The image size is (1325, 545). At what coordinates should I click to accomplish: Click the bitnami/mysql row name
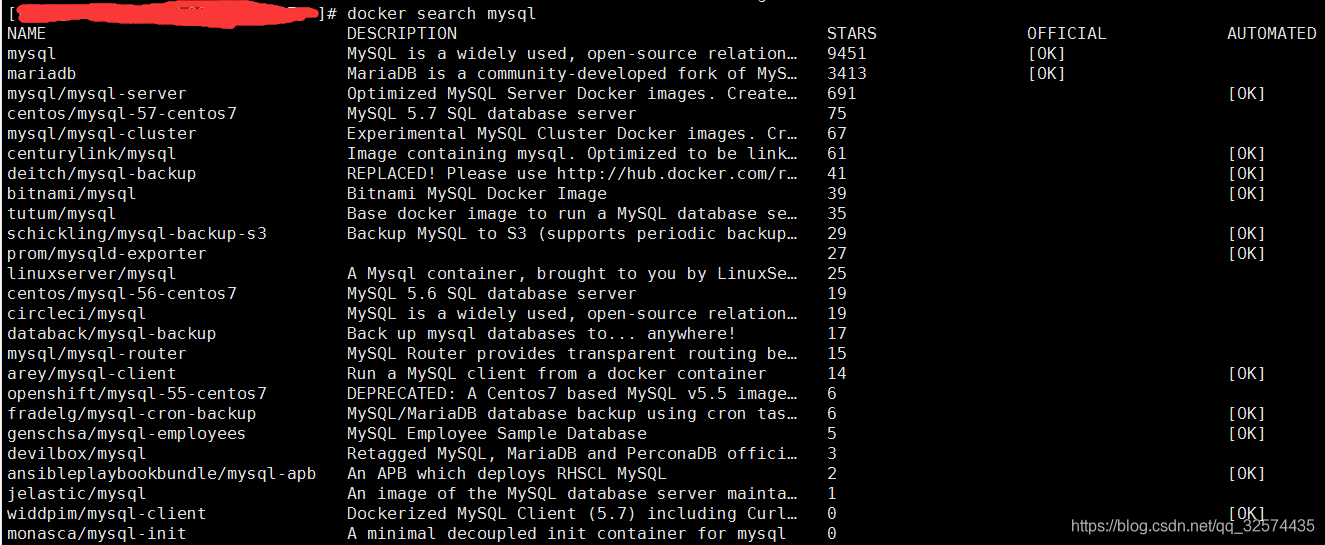(72, 194)
